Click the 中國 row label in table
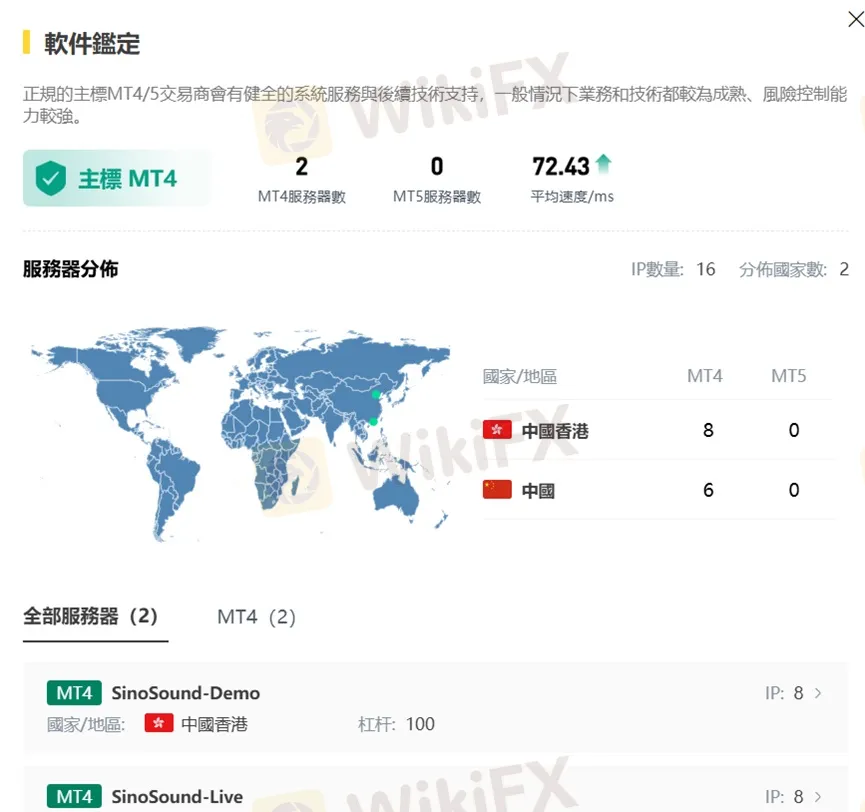 538,490
